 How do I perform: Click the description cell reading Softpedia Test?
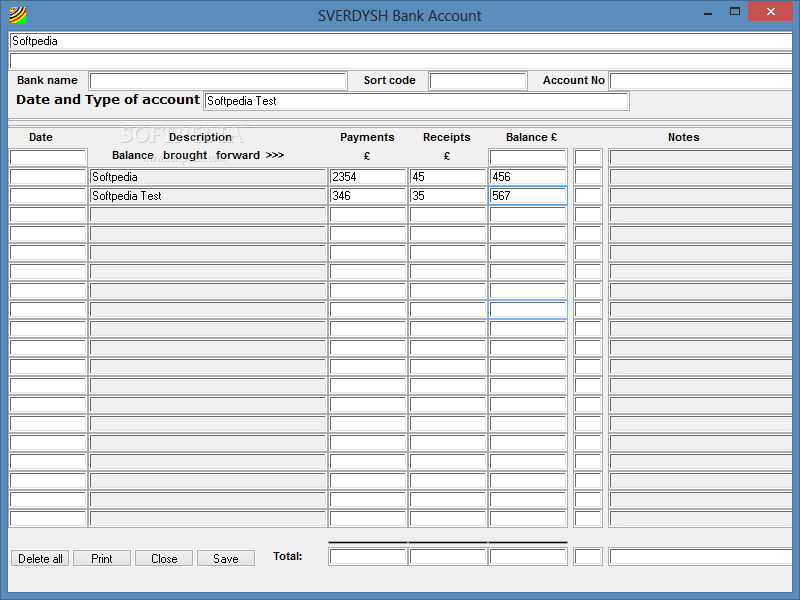tap(208, 196)
